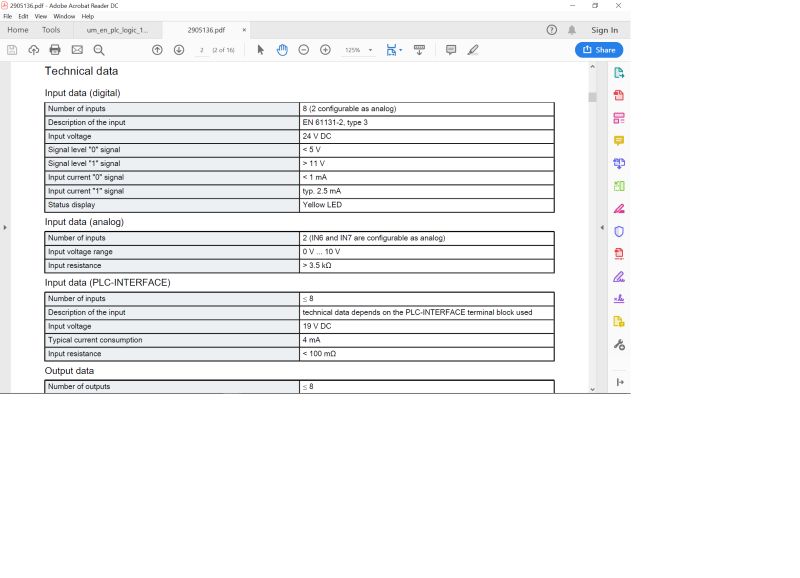This screenshot has height=578, width=800.
Task: Open the Help question mark icon
Action: tap(552, 30)
